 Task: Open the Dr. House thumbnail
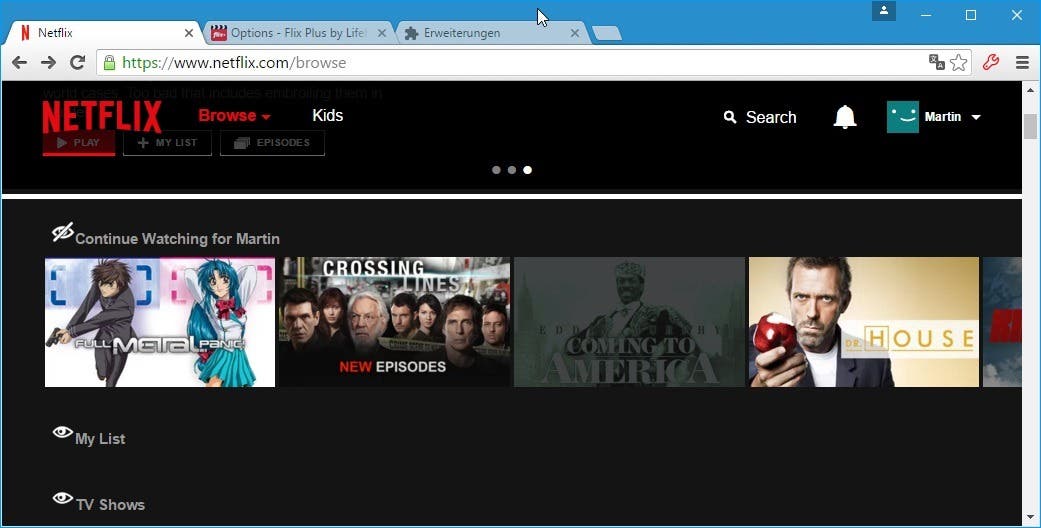point(864,322)
